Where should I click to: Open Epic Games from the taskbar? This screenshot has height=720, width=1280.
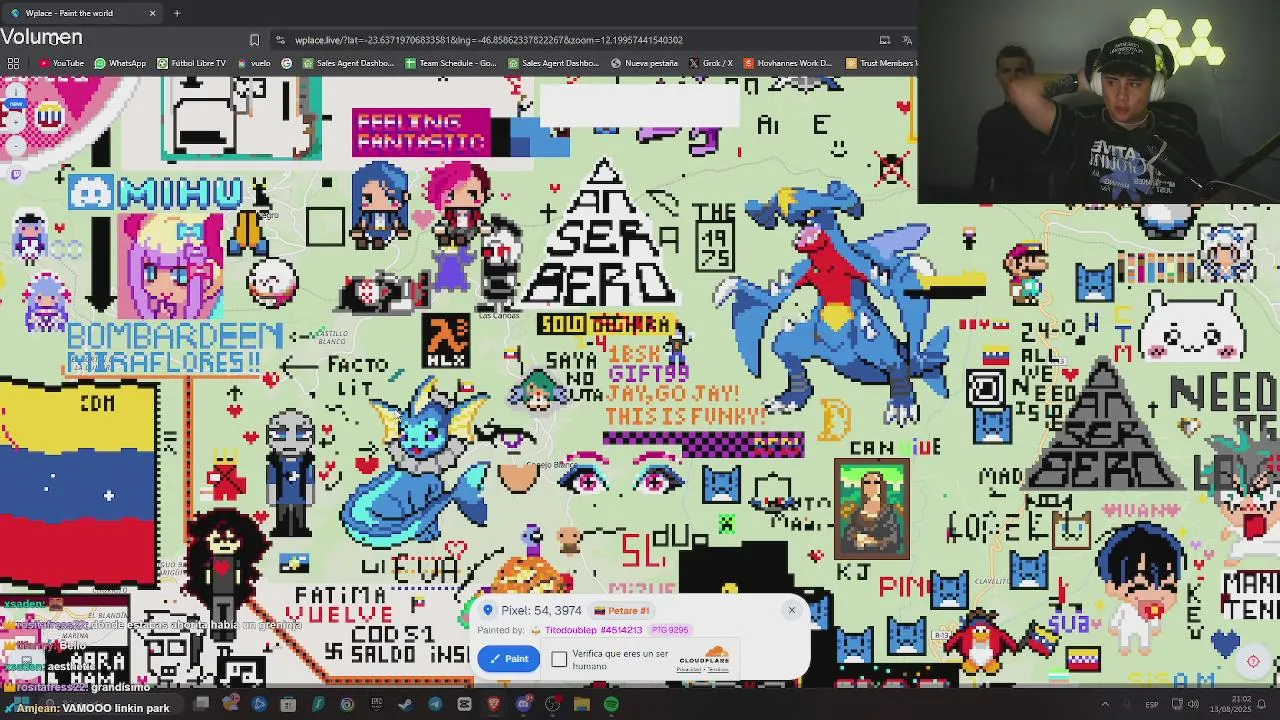coord(377,705)
